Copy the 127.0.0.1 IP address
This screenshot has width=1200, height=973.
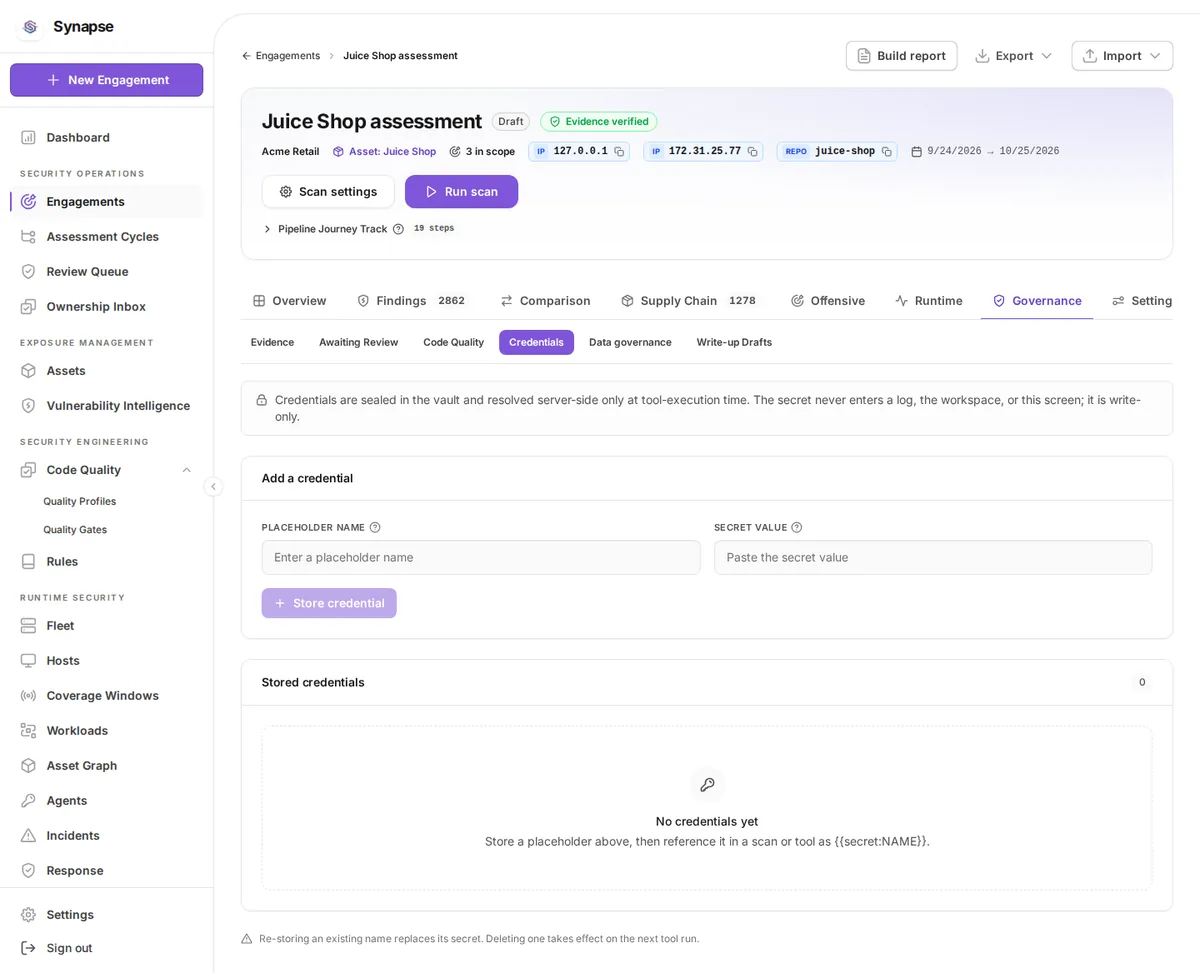(619, 152)
